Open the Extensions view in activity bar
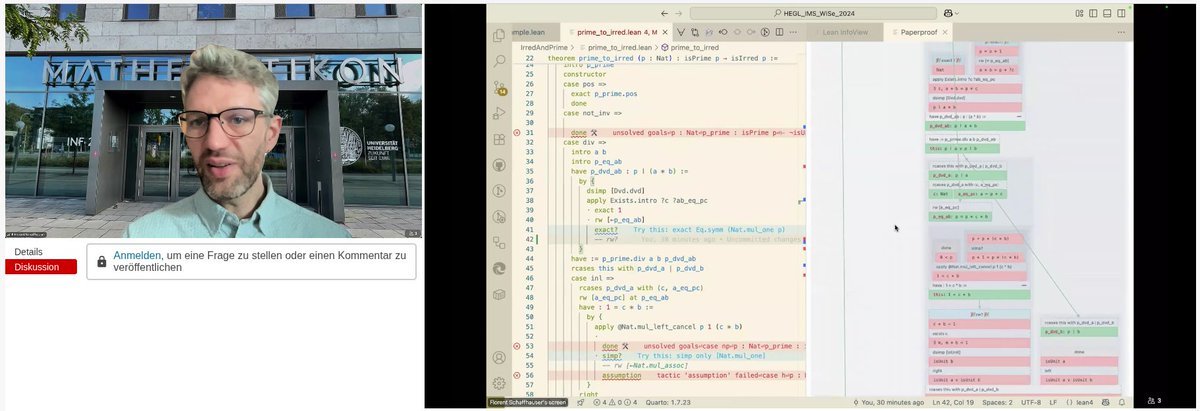This screenshot has width=1200, height=411. point(499,139)
